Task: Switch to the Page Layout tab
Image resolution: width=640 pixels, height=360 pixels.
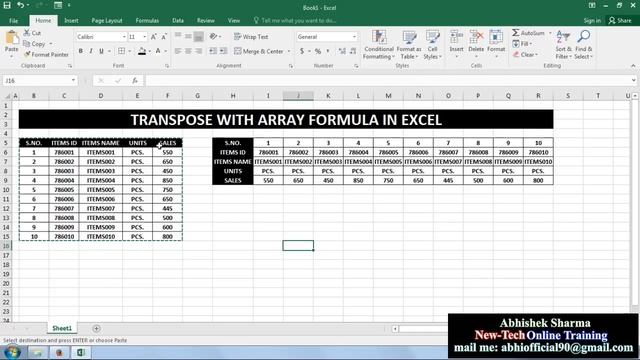Action: [107, 20]
